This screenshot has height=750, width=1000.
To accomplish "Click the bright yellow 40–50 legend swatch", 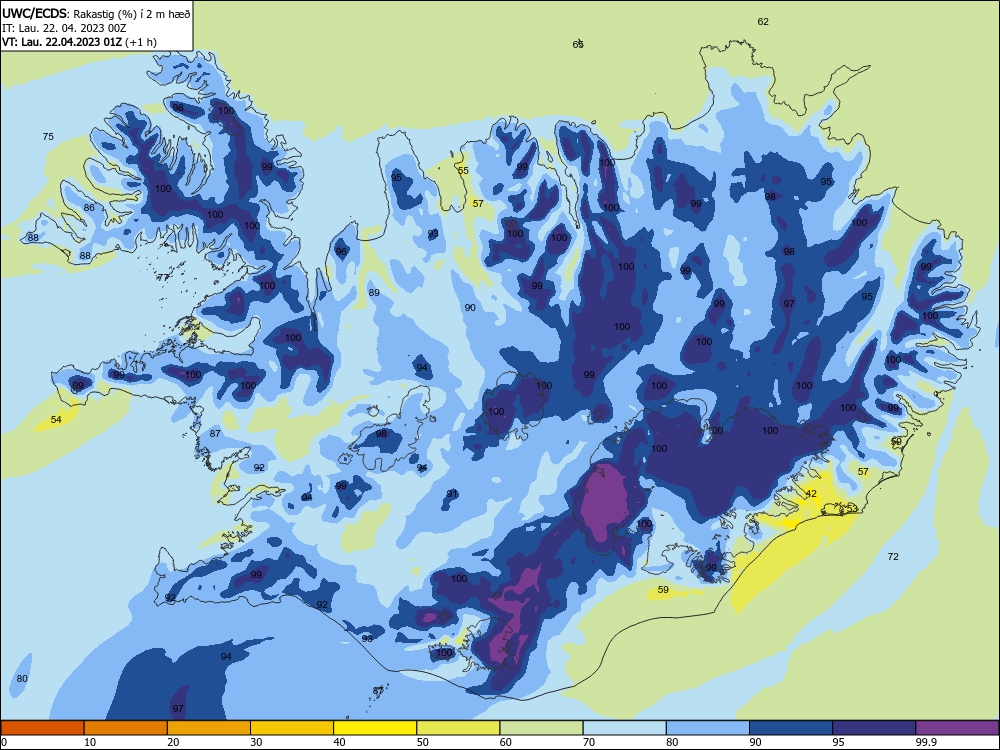I will pos(375,728).
